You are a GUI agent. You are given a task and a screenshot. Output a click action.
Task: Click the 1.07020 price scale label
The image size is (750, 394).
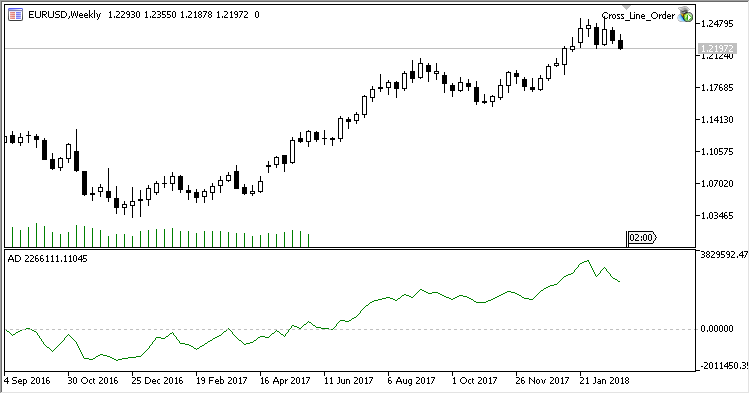pyautogui.click(x=717, y=184)
